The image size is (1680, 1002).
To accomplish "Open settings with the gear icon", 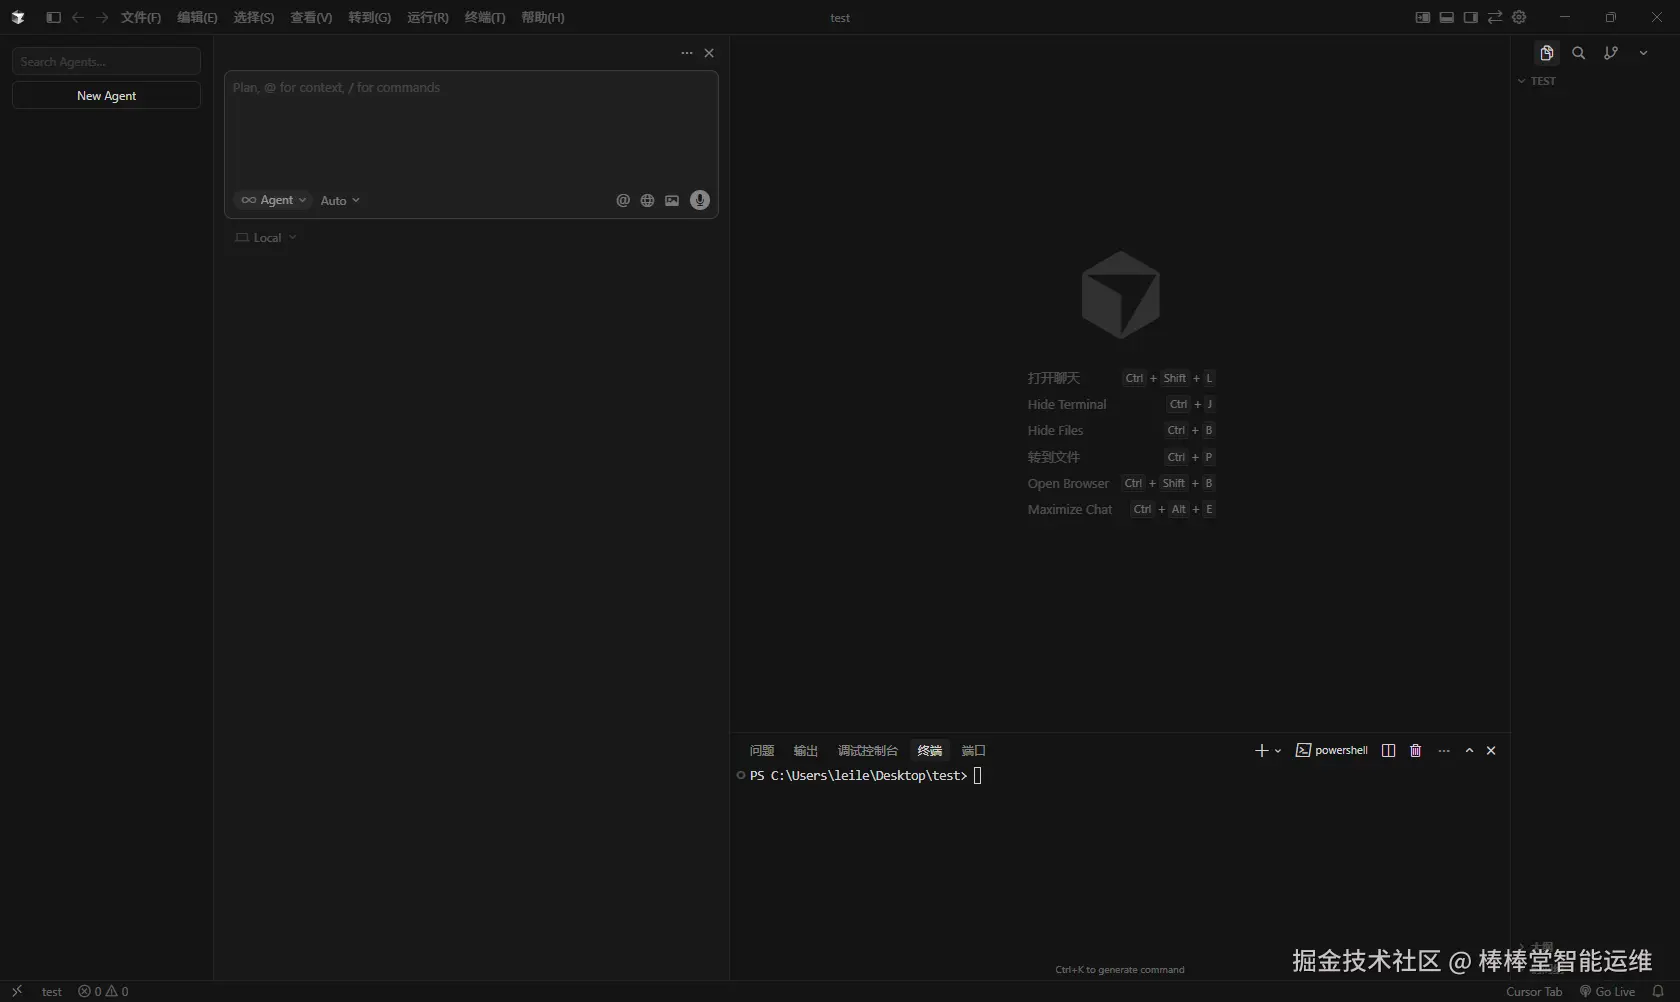I will click(x=1519, y=17).
